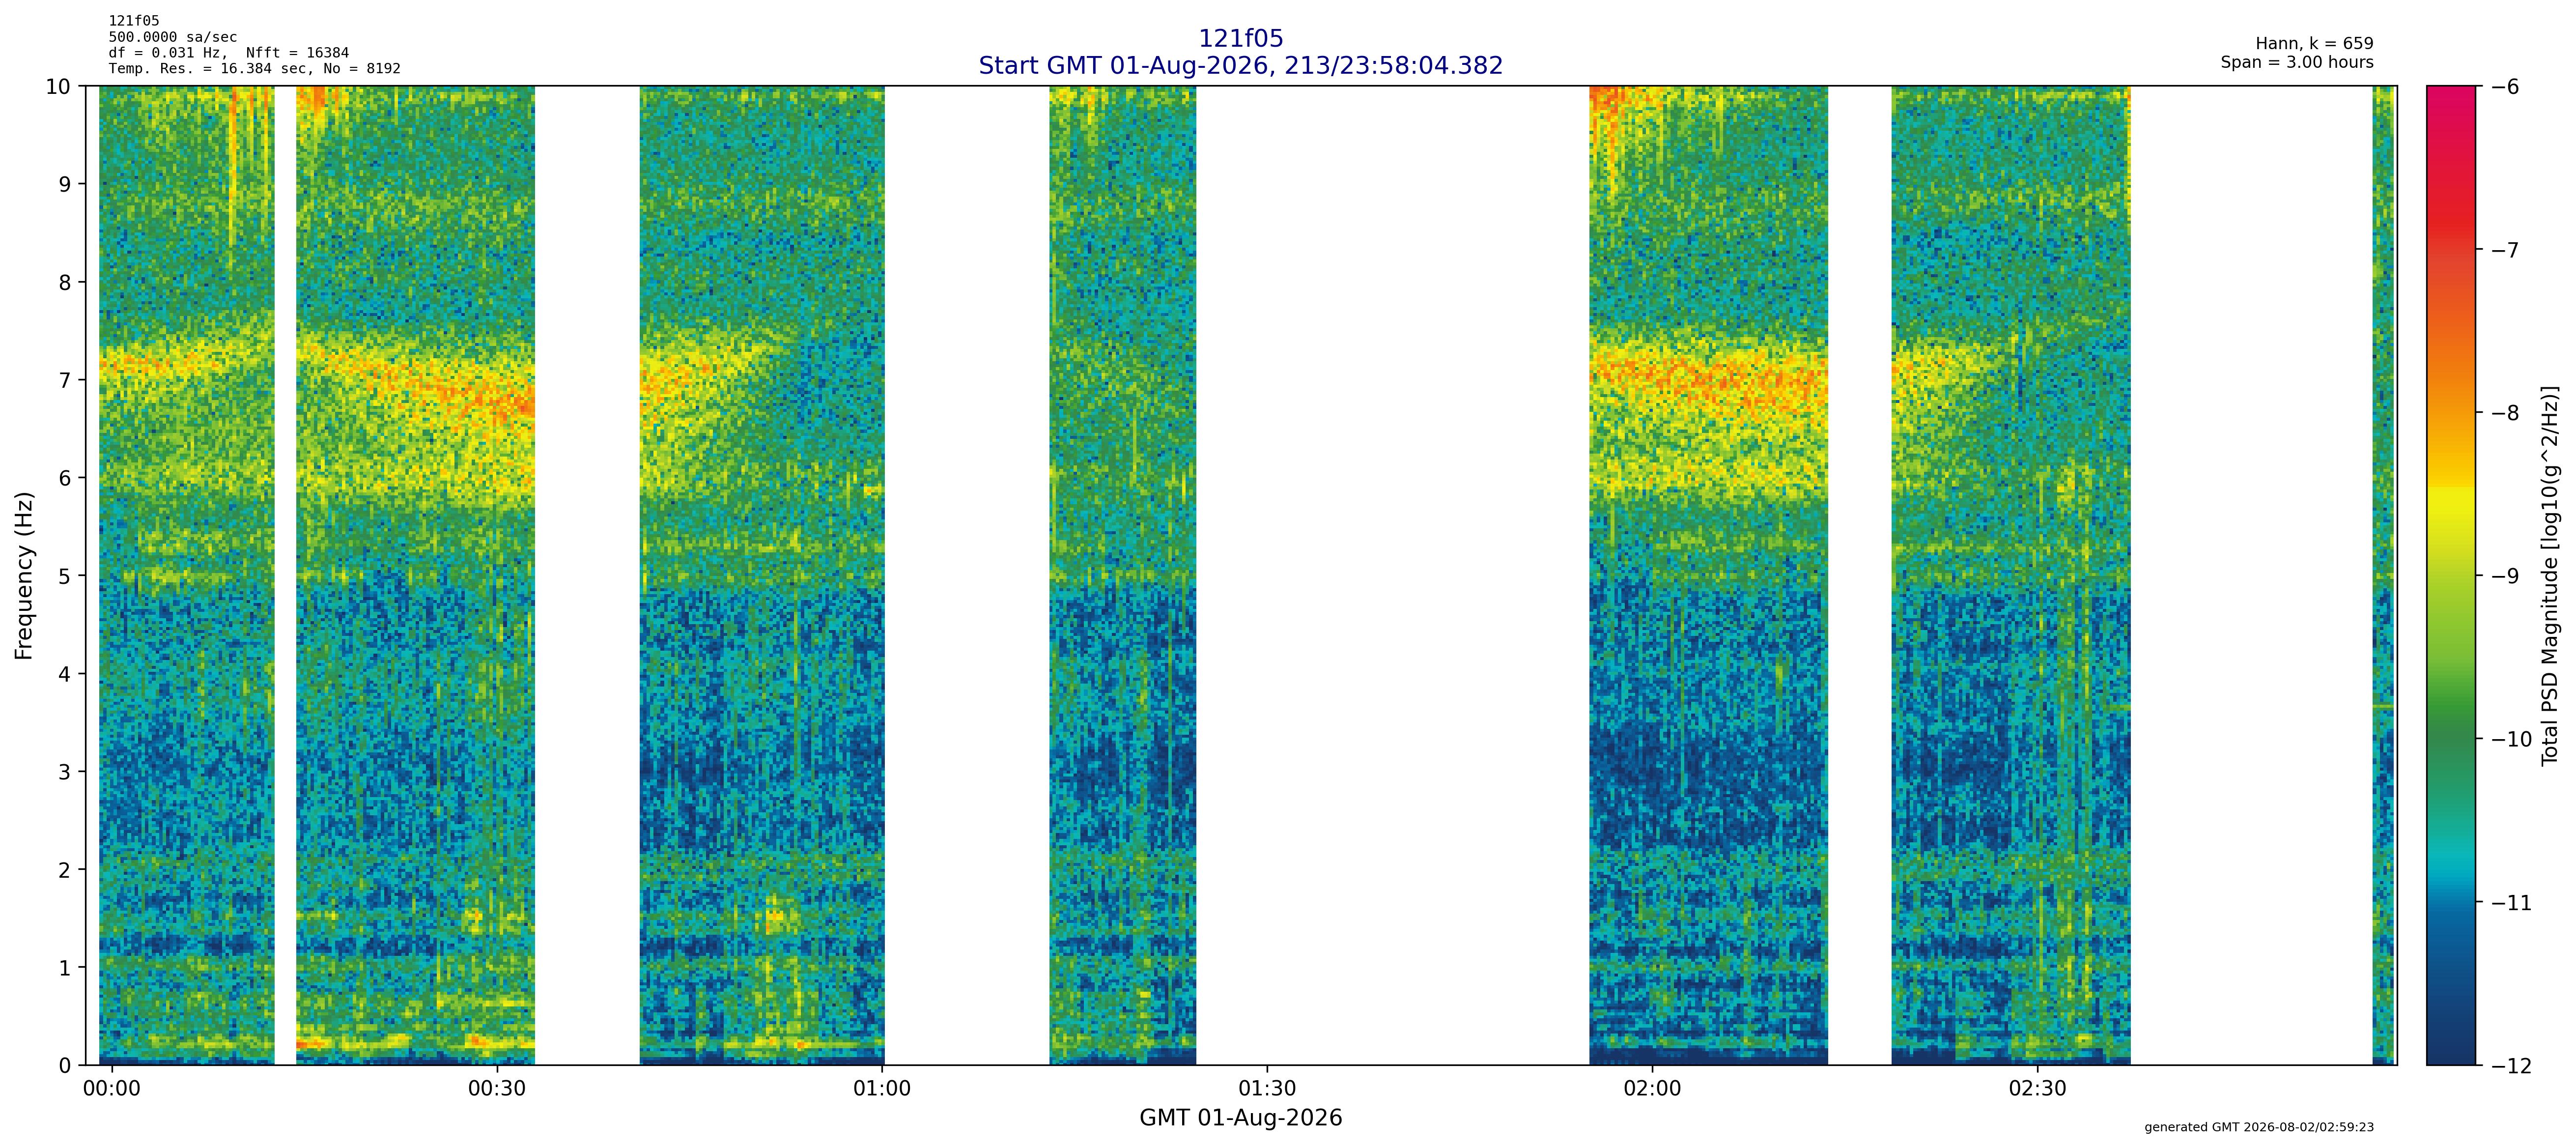The height and width of the screenshot is (1148, 2576).
Task: Click the colorbar tick label "−10"
Action: [x=2511, y=740]
